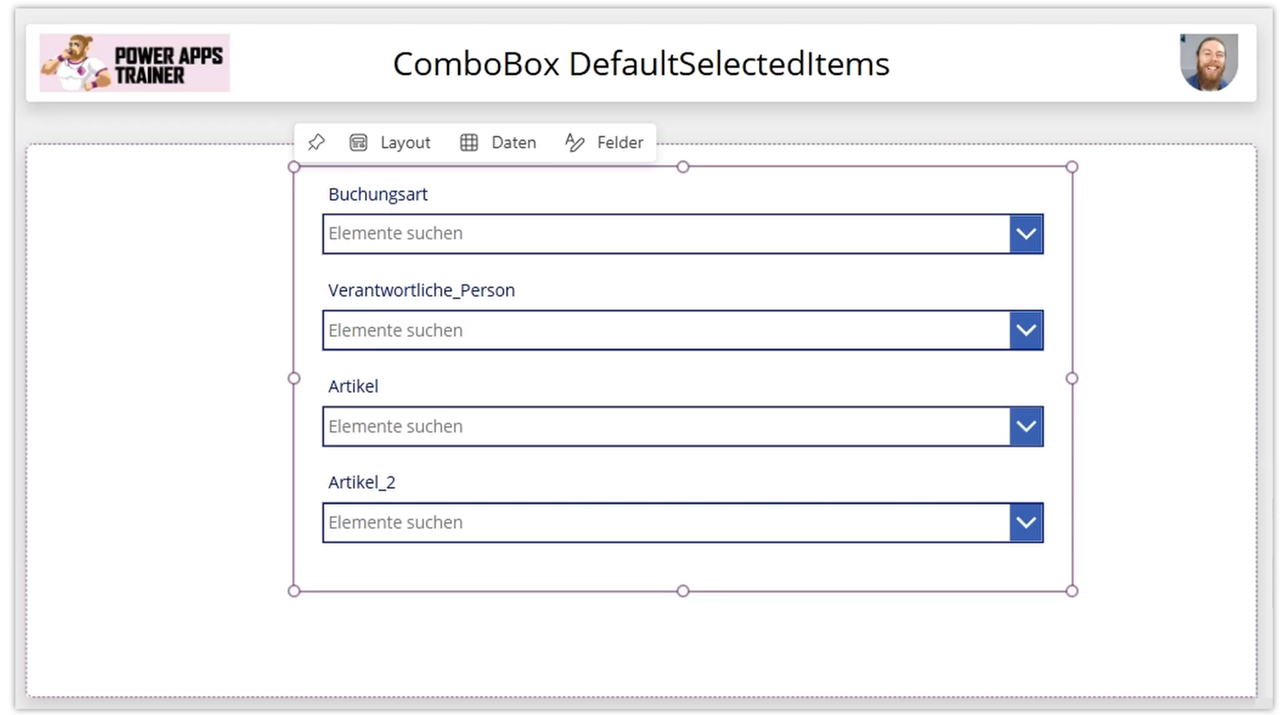
Task: Click the top-left form resize handle
Action: pos(294,167)
